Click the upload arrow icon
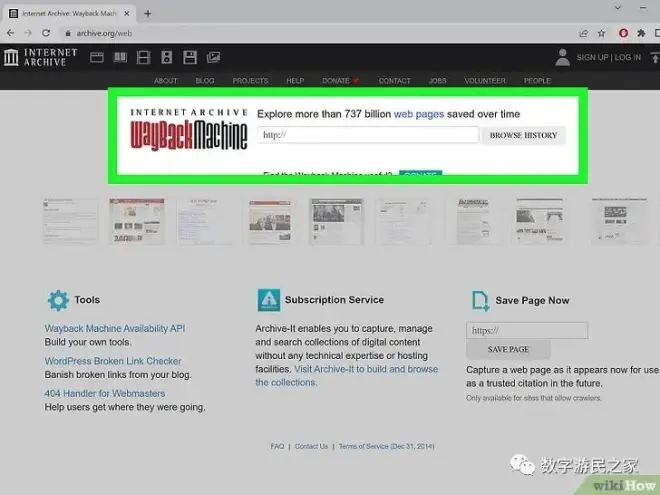The image size is (660, 495). (x=655, y=57)
